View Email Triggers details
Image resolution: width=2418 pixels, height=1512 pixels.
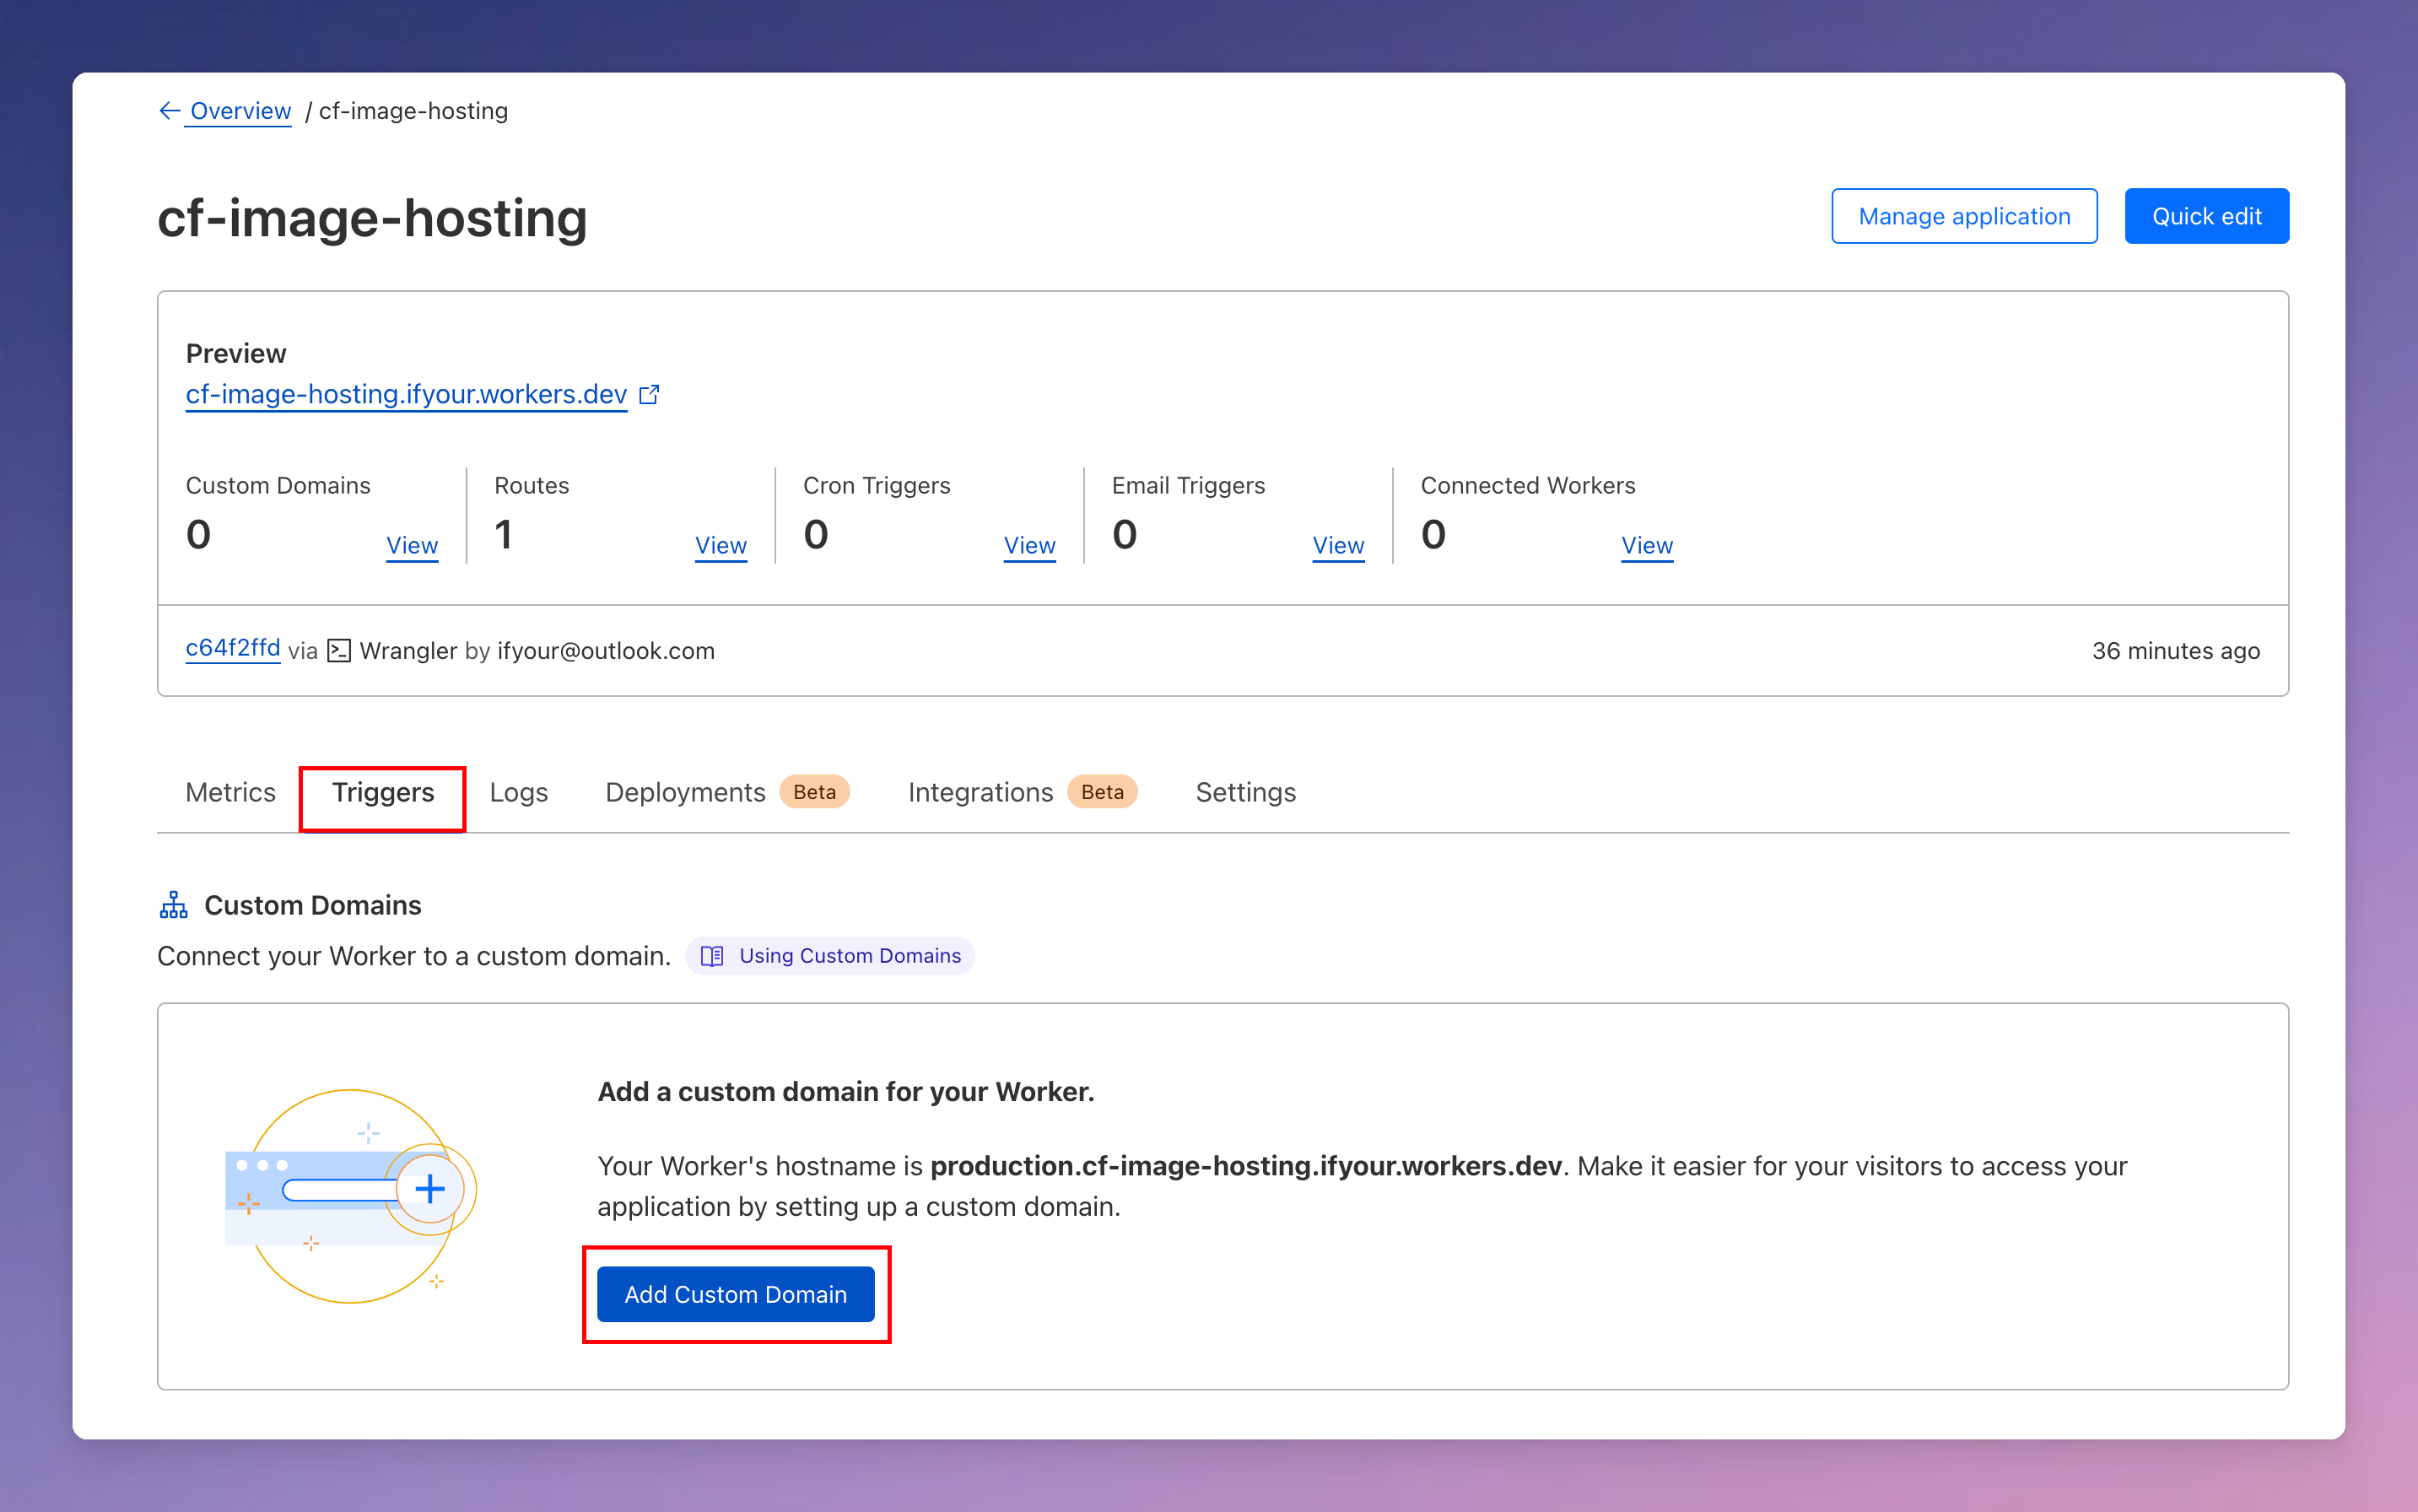[1338, 546]
